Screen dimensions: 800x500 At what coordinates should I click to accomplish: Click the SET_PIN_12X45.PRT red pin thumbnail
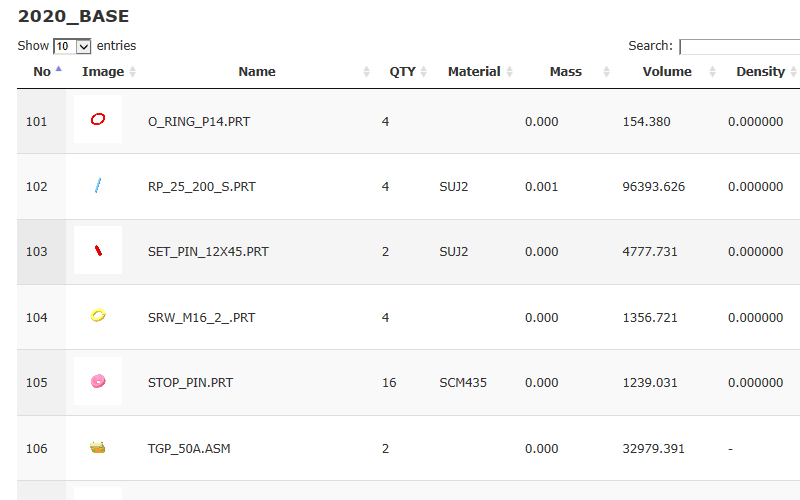pos(98,251)
